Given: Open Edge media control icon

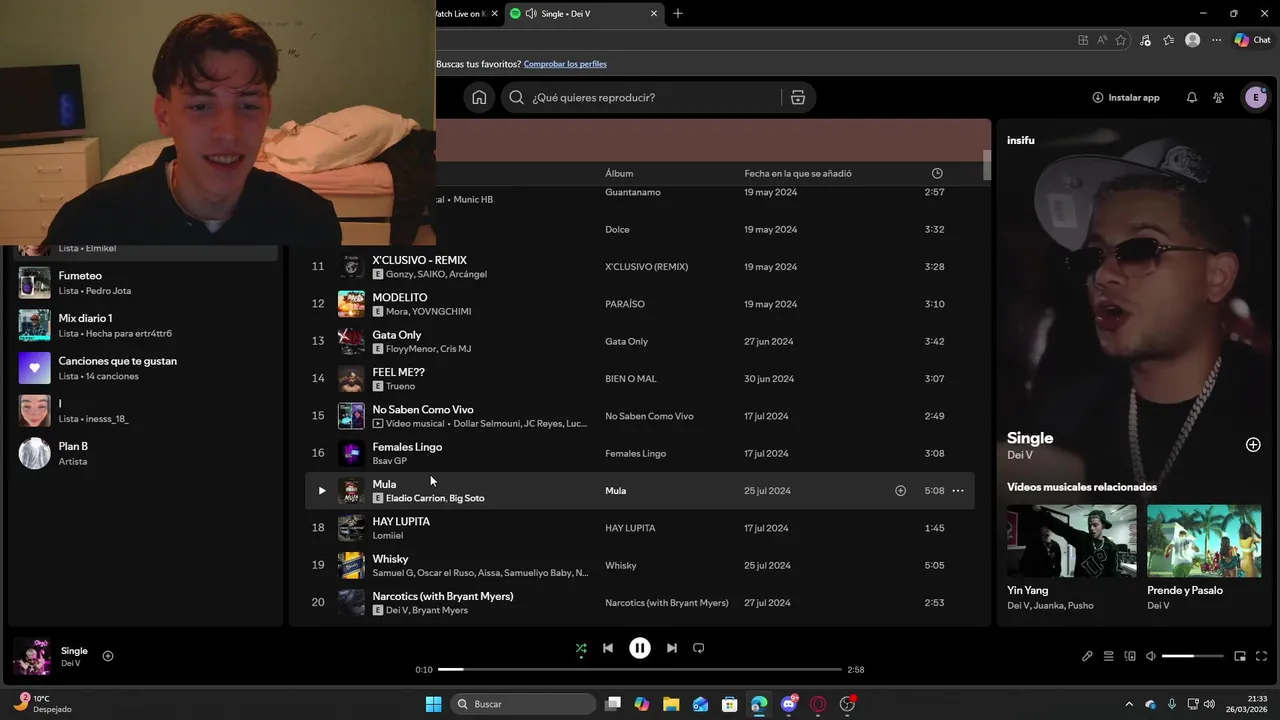Looking at the screenshot, I should coord(1145,40).
